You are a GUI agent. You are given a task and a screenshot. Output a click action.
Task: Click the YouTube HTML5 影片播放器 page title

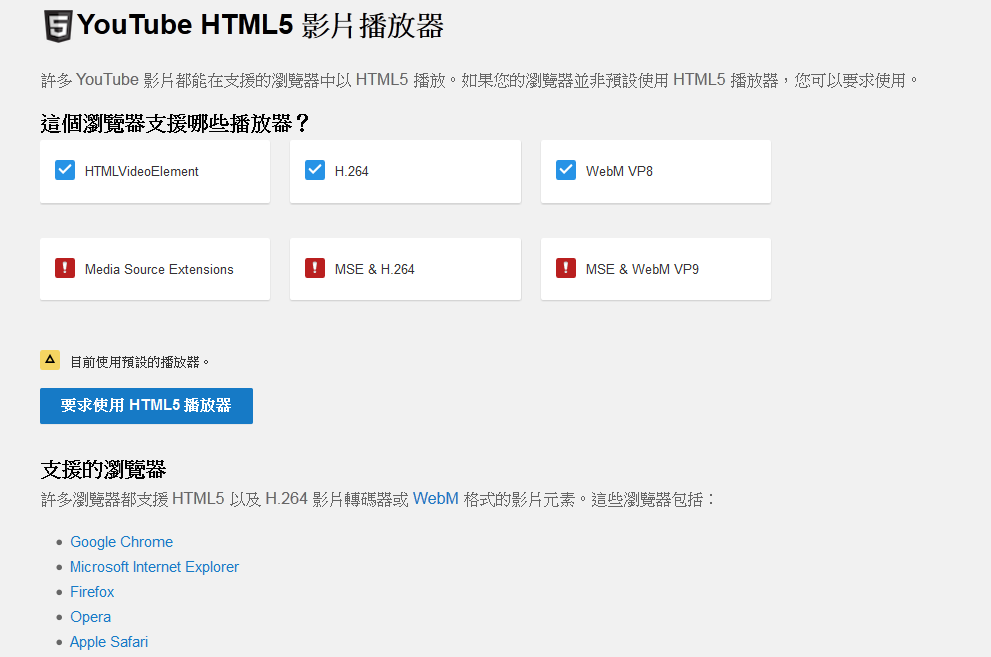260,26
